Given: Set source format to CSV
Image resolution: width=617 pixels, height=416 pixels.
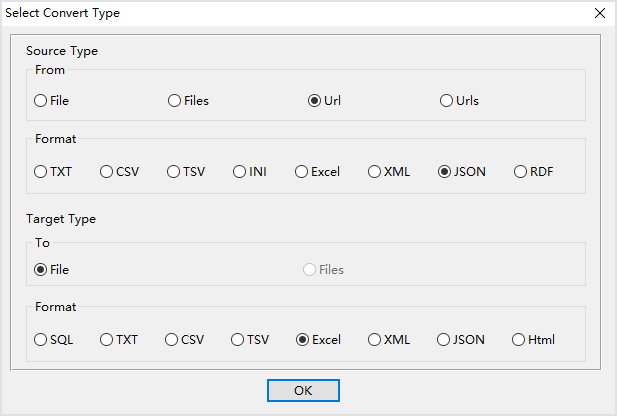Looking at the screenshot, I should pos(107,172).
